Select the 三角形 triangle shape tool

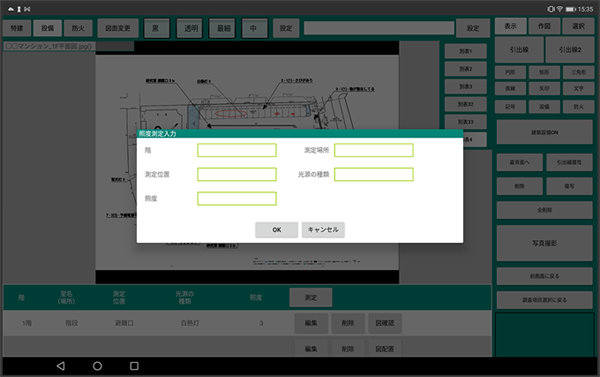579,72
